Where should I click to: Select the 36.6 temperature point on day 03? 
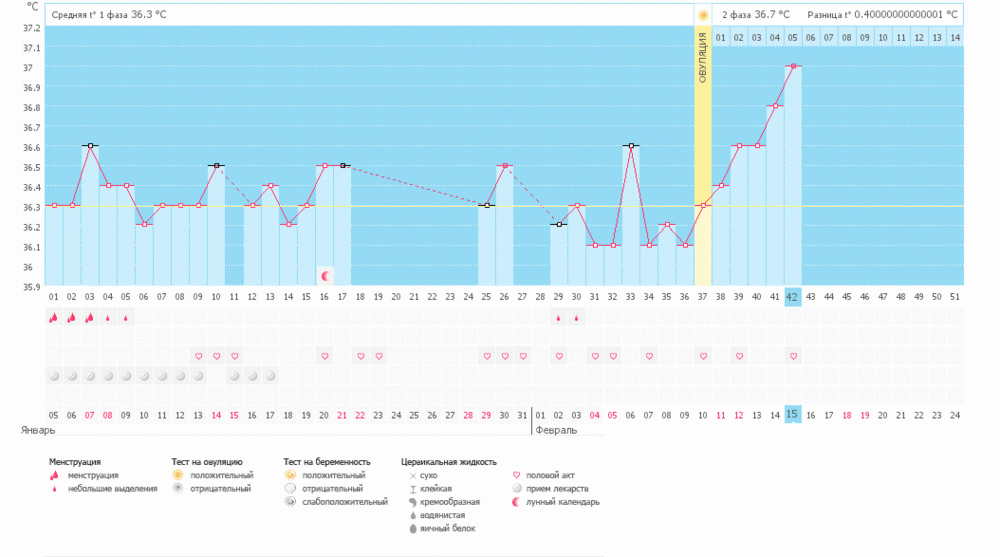[90, 146]
